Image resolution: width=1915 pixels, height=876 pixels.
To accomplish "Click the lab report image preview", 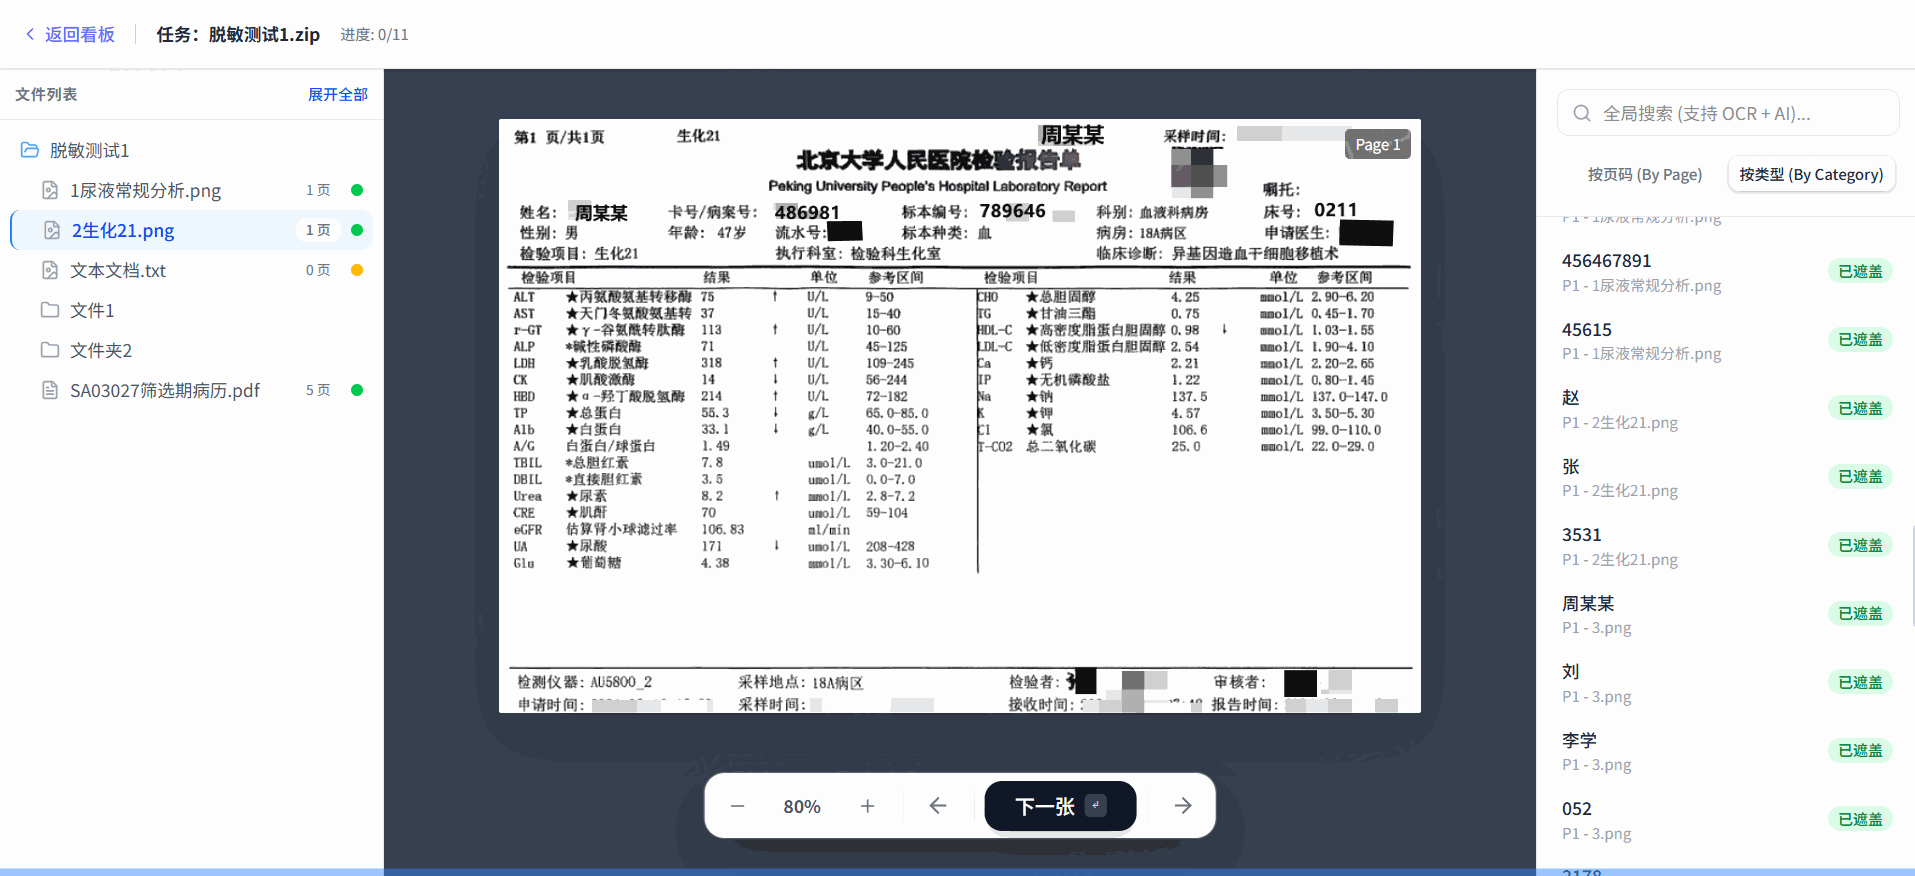I will (959, 416).
